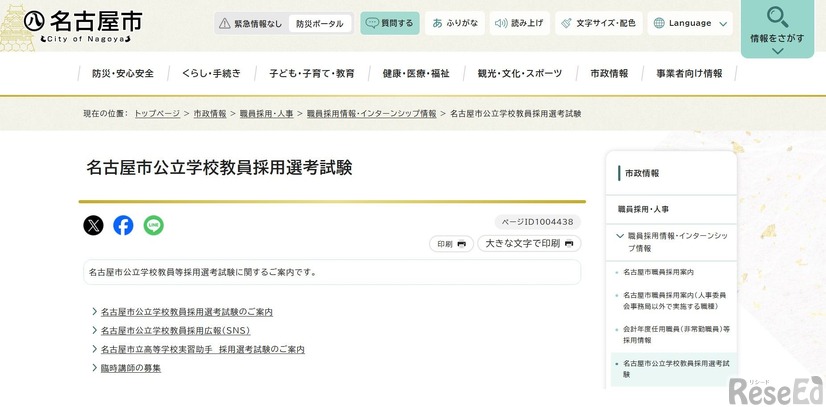Image resolution: width=826 pixels, height=407 pixels.
Task: Share page on Facebook
Action: (123, 225)
